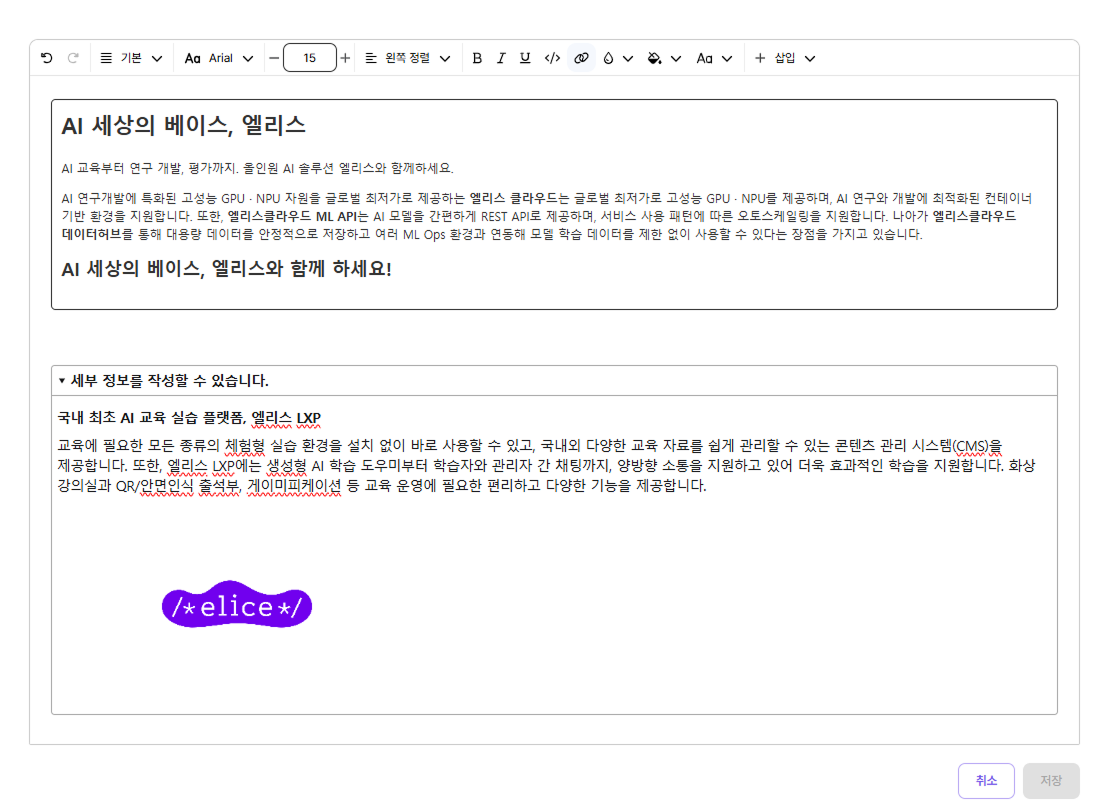The width and height of the screenshot is (1108, 811).
Task: Open the 왼쪽 정렬 alignment dropdown
Action: tap(408, 58)
